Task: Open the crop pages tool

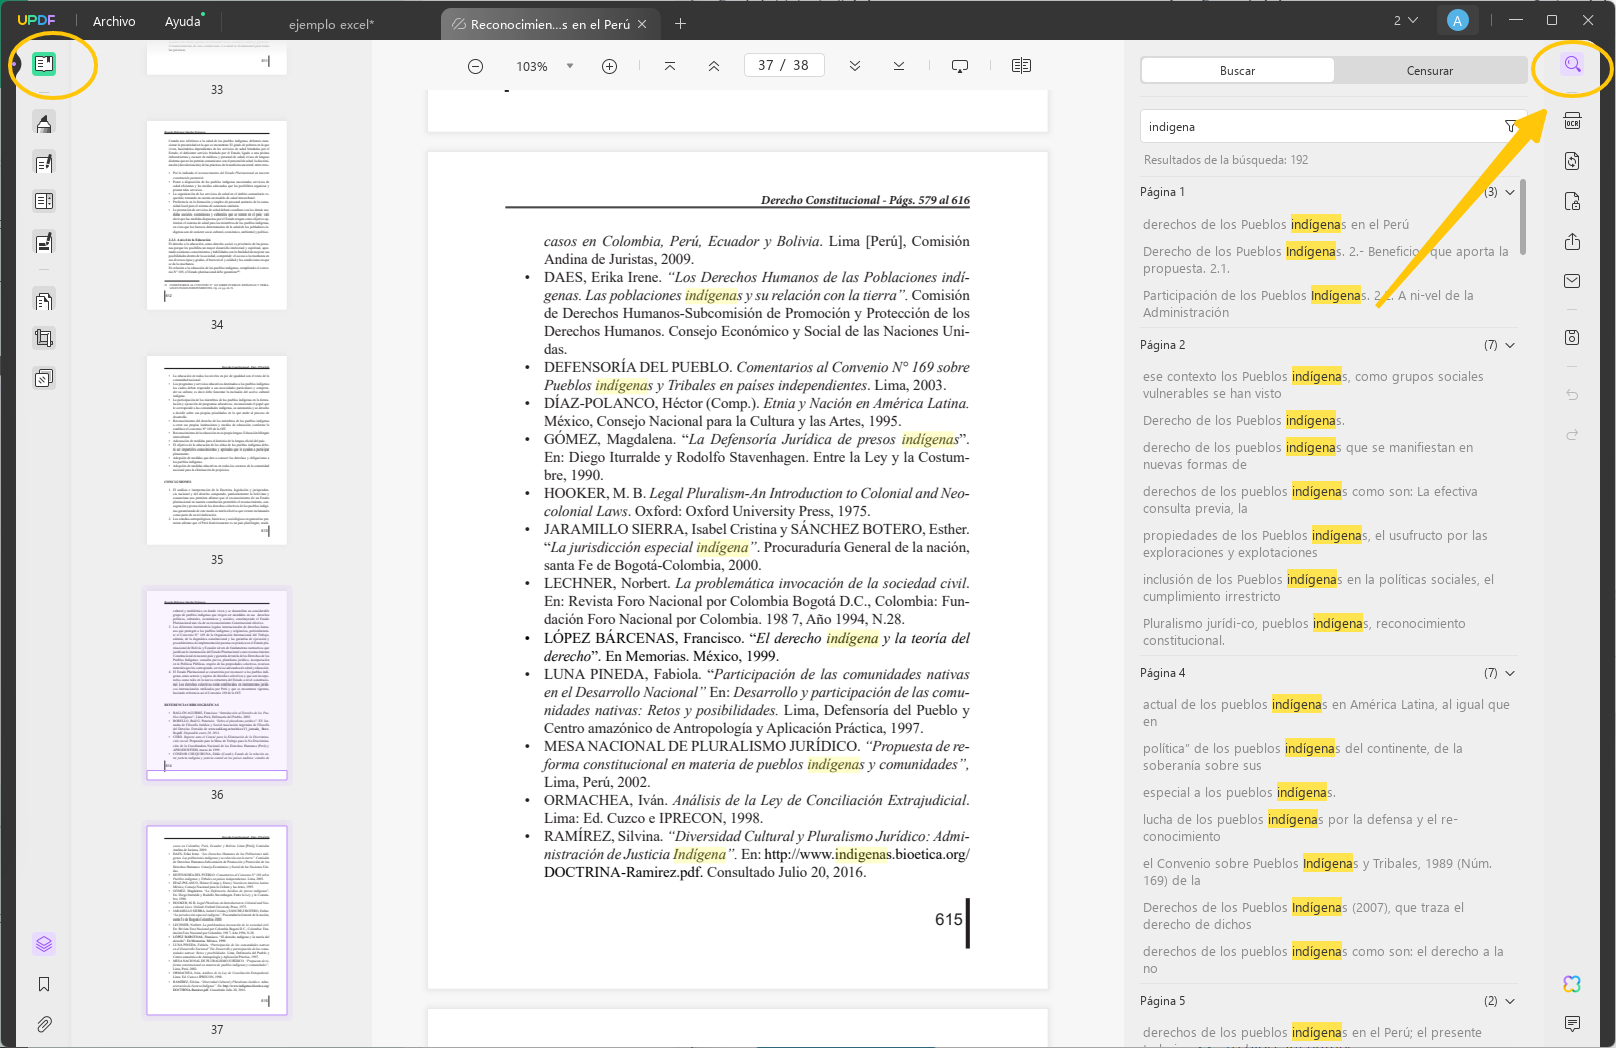Action: [x=44, y=338]
